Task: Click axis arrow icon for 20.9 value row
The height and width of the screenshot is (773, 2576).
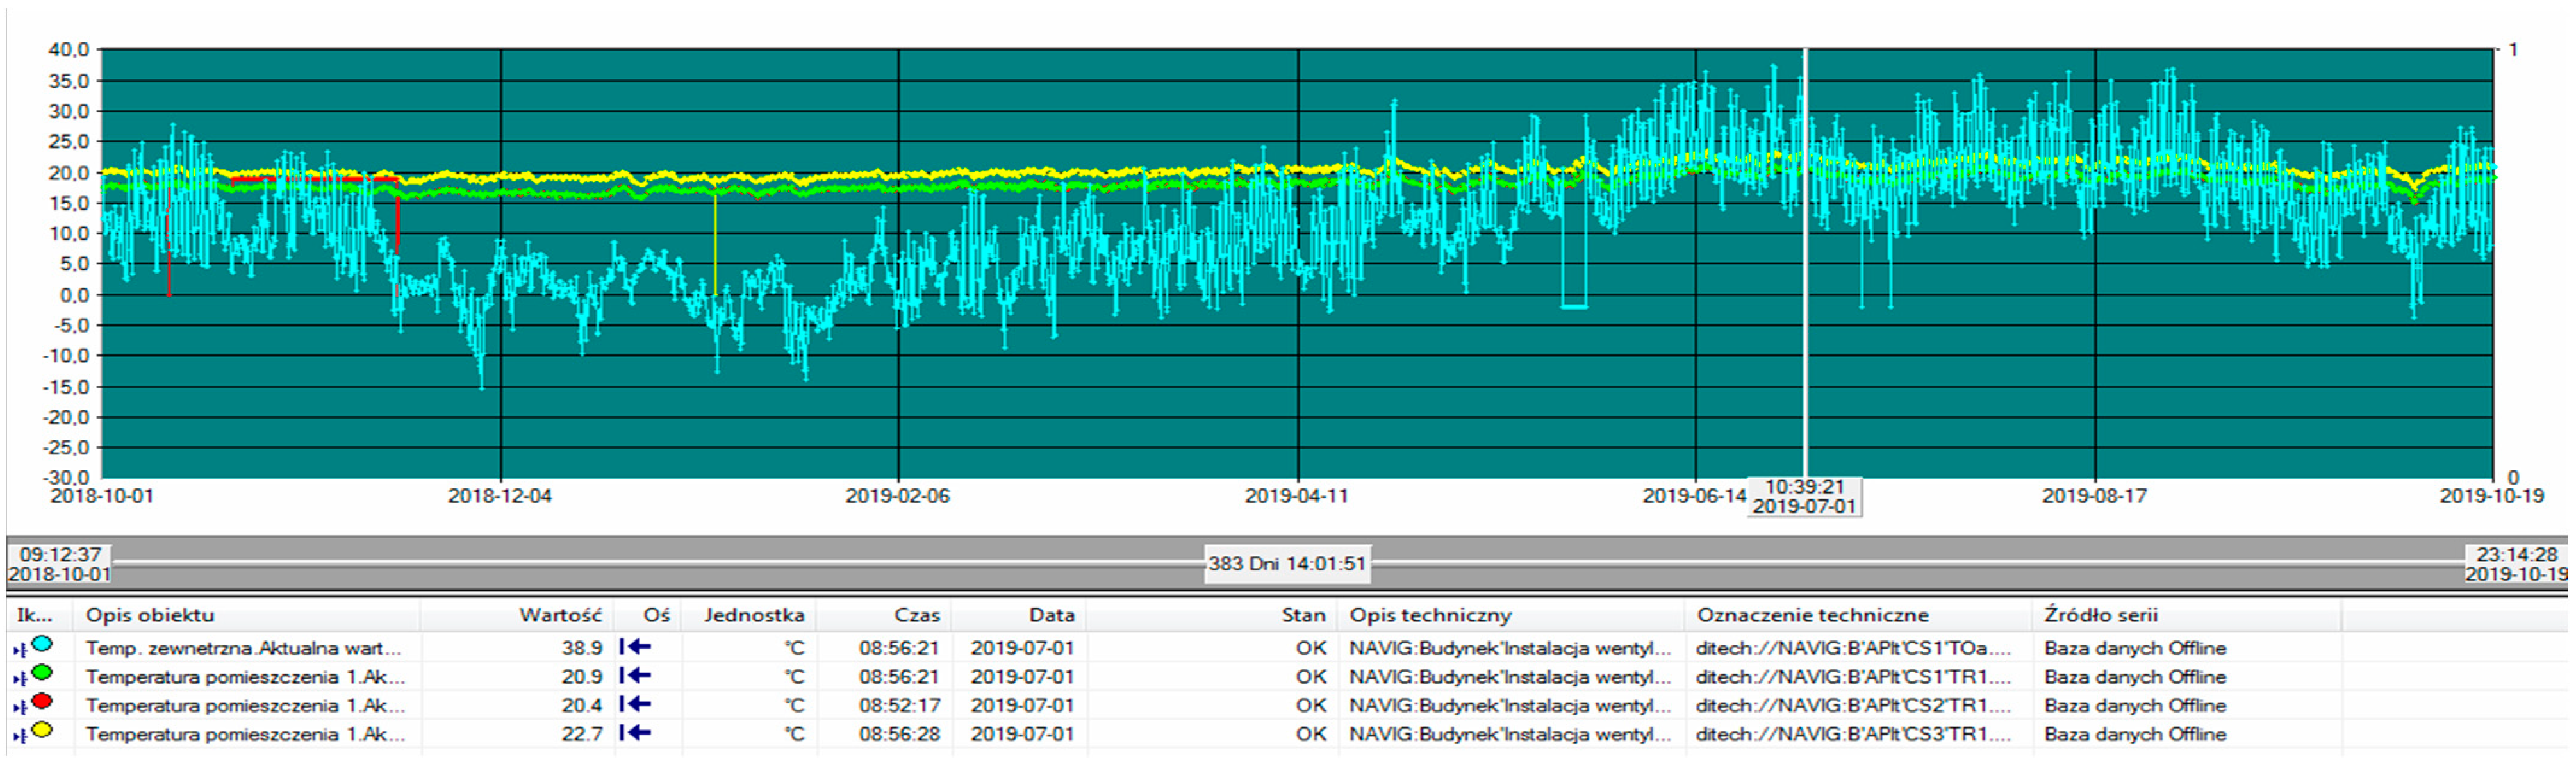Action: coord(636,676)
